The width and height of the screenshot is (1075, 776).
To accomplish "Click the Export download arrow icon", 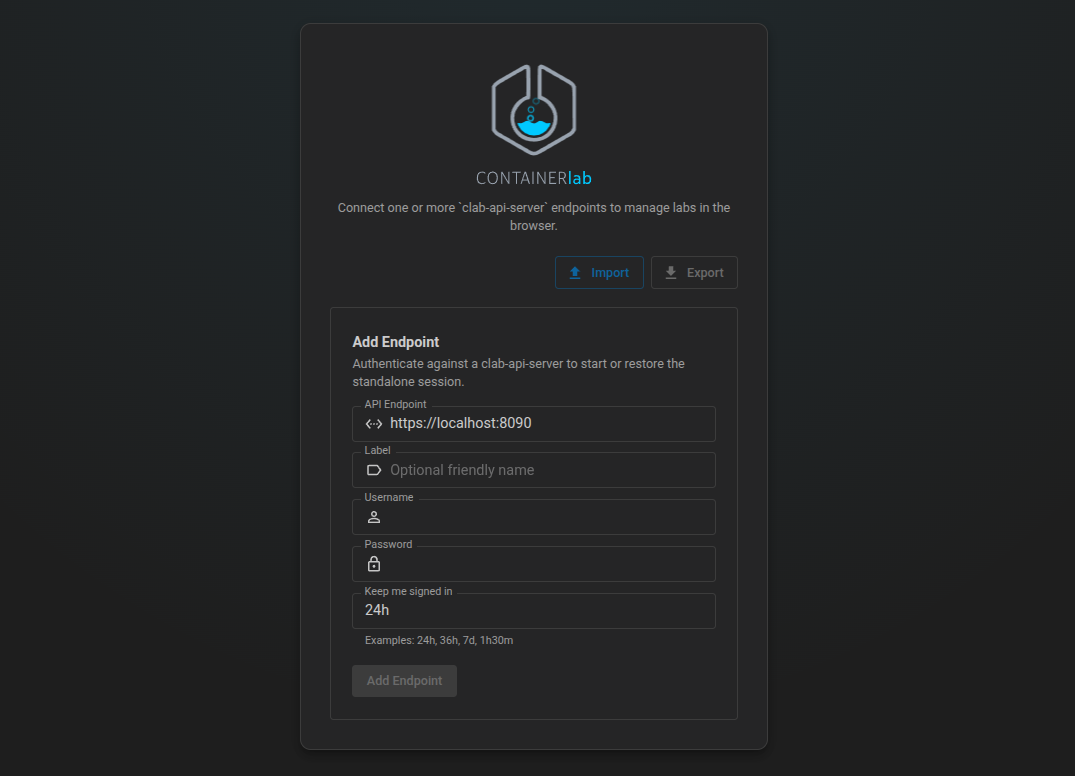I will tap(671, 273).
